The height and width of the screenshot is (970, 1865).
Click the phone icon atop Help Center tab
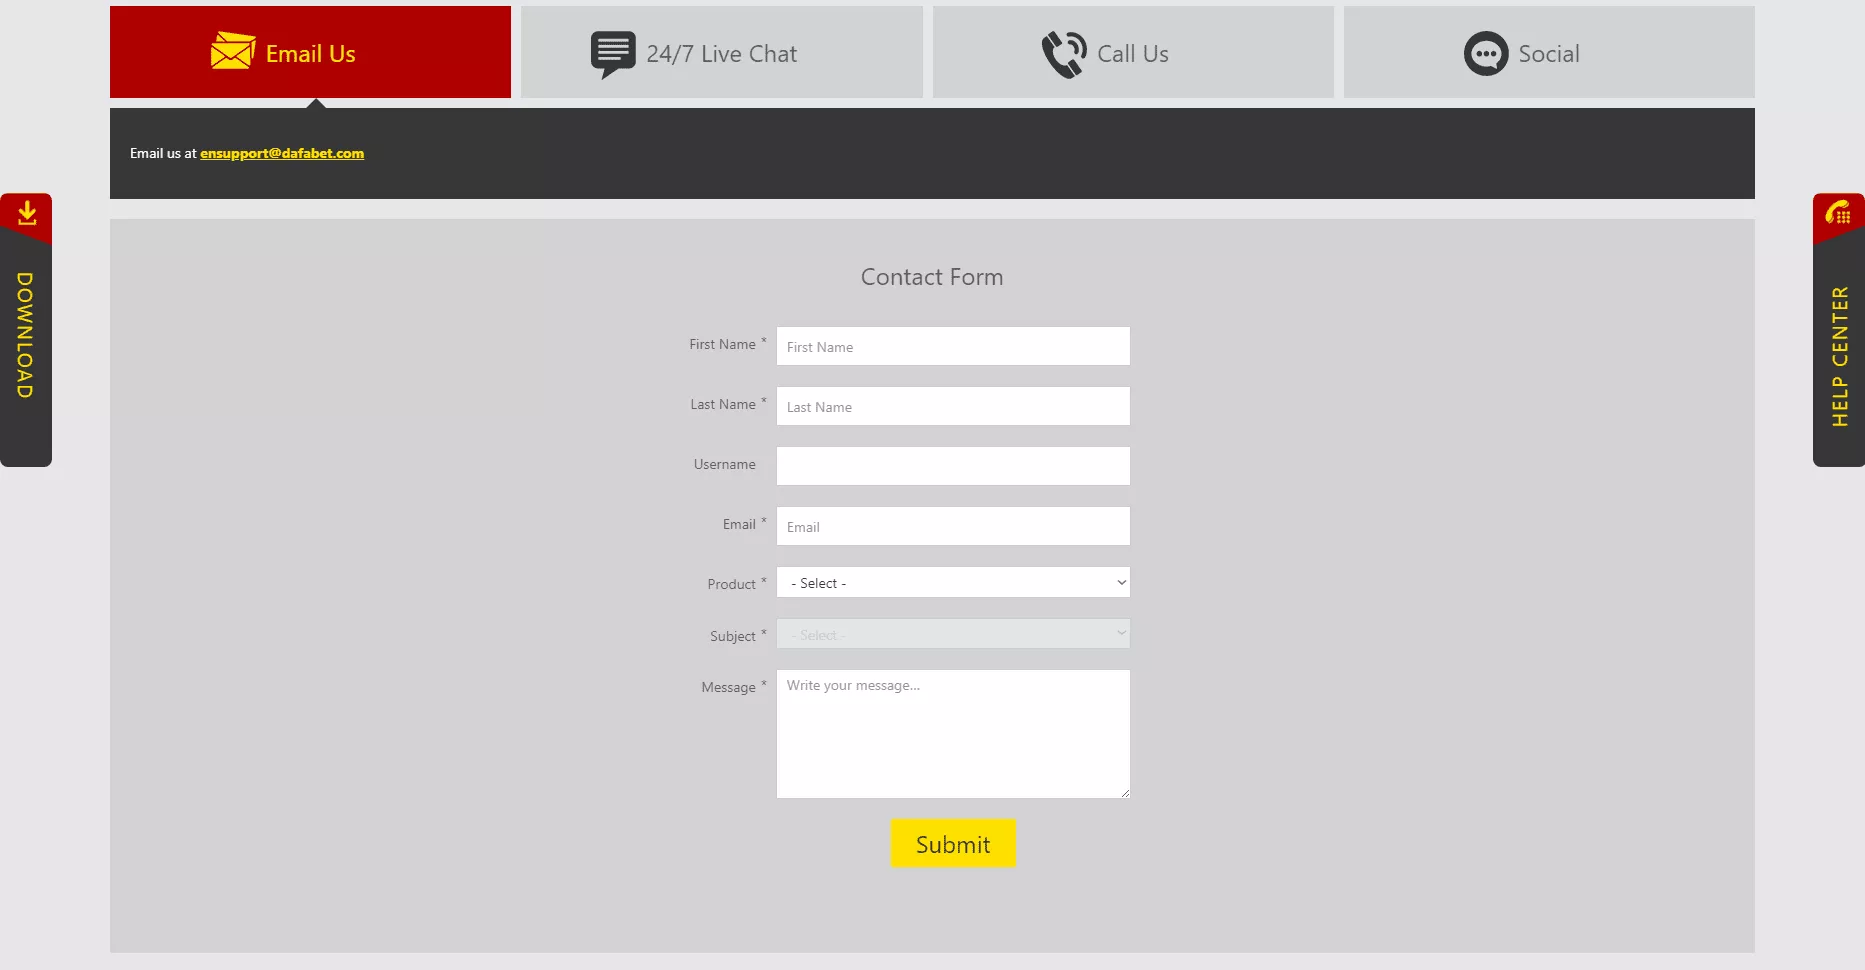click(1838, 213)
